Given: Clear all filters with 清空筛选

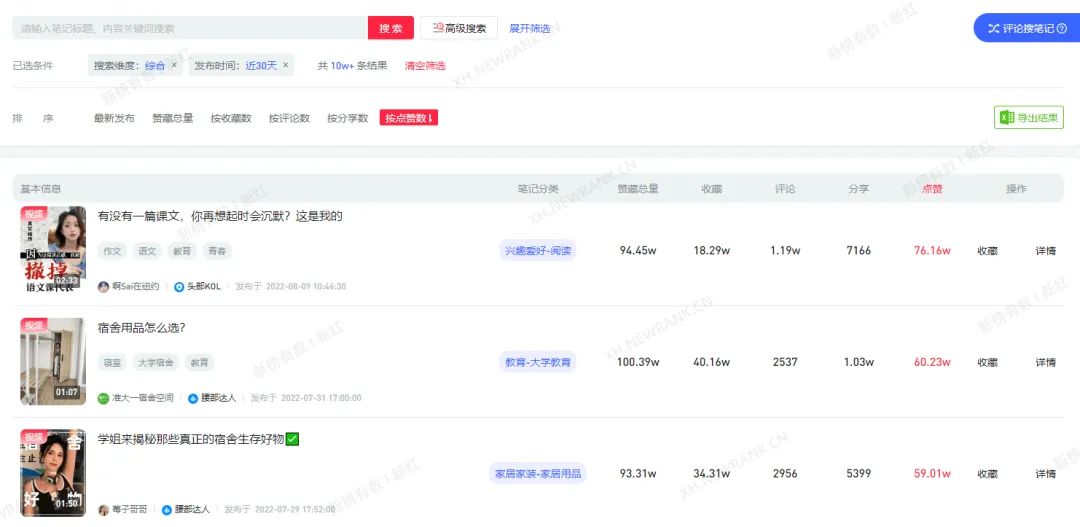Looking at the screenshot, I should pyautogui.click(x=425, y=66).
